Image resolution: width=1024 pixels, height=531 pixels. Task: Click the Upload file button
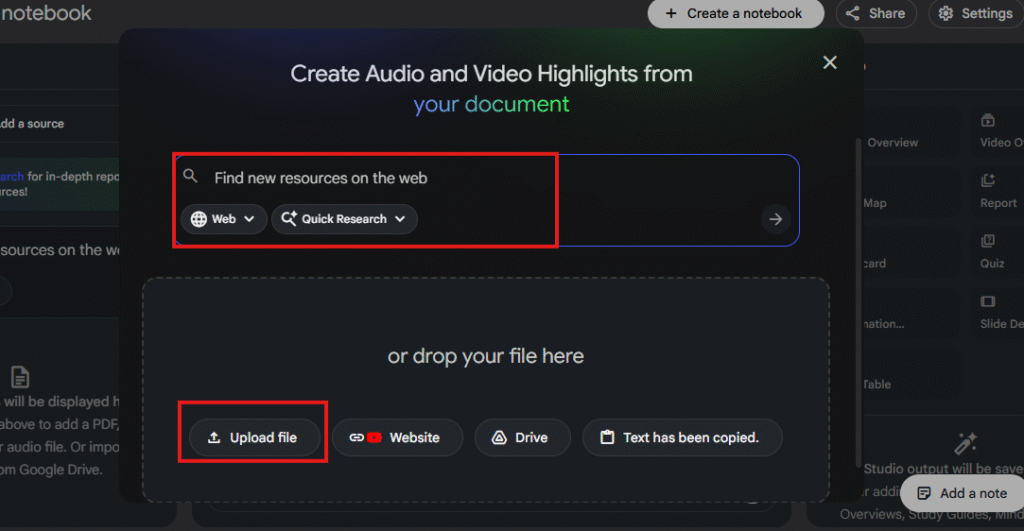pos(255,438)
